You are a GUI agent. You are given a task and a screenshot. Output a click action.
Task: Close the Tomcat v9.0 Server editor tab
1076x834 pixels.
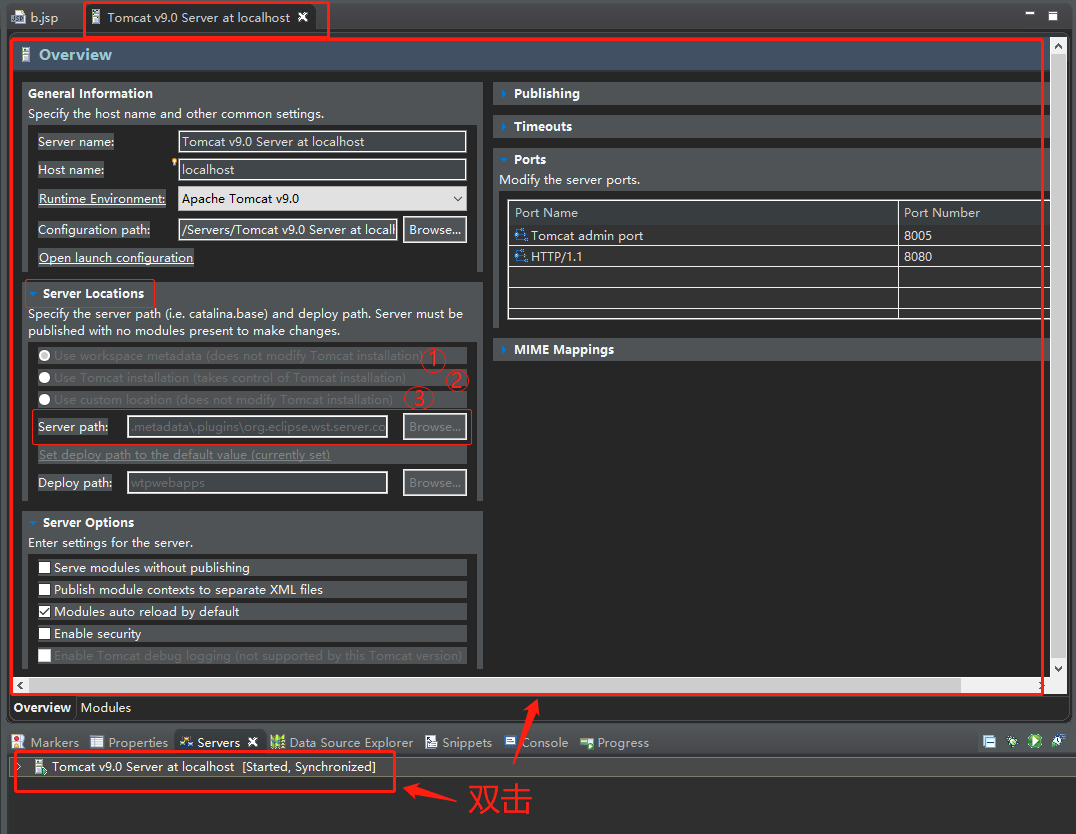coord(303,17)
